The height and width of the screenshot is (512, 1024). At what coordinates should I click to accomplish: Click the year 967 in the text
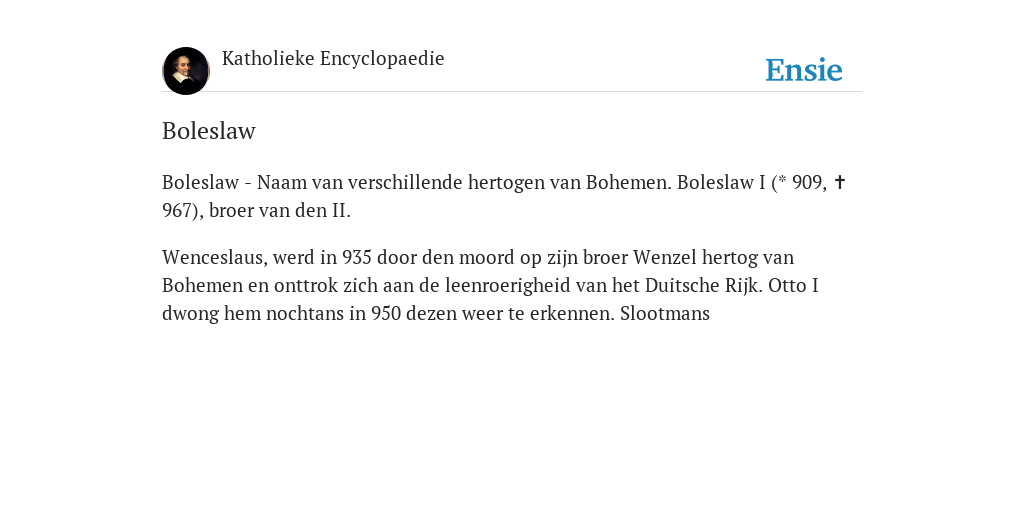[176, 211]
